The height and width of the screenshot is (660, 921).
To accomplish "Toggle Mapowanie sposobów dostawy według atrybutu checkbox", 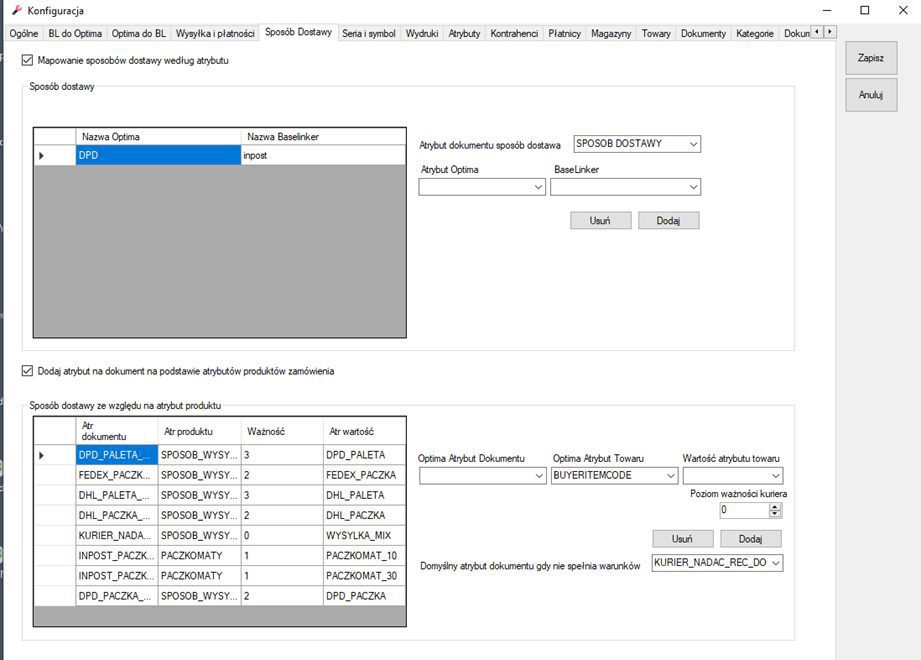I will (27, 60).
